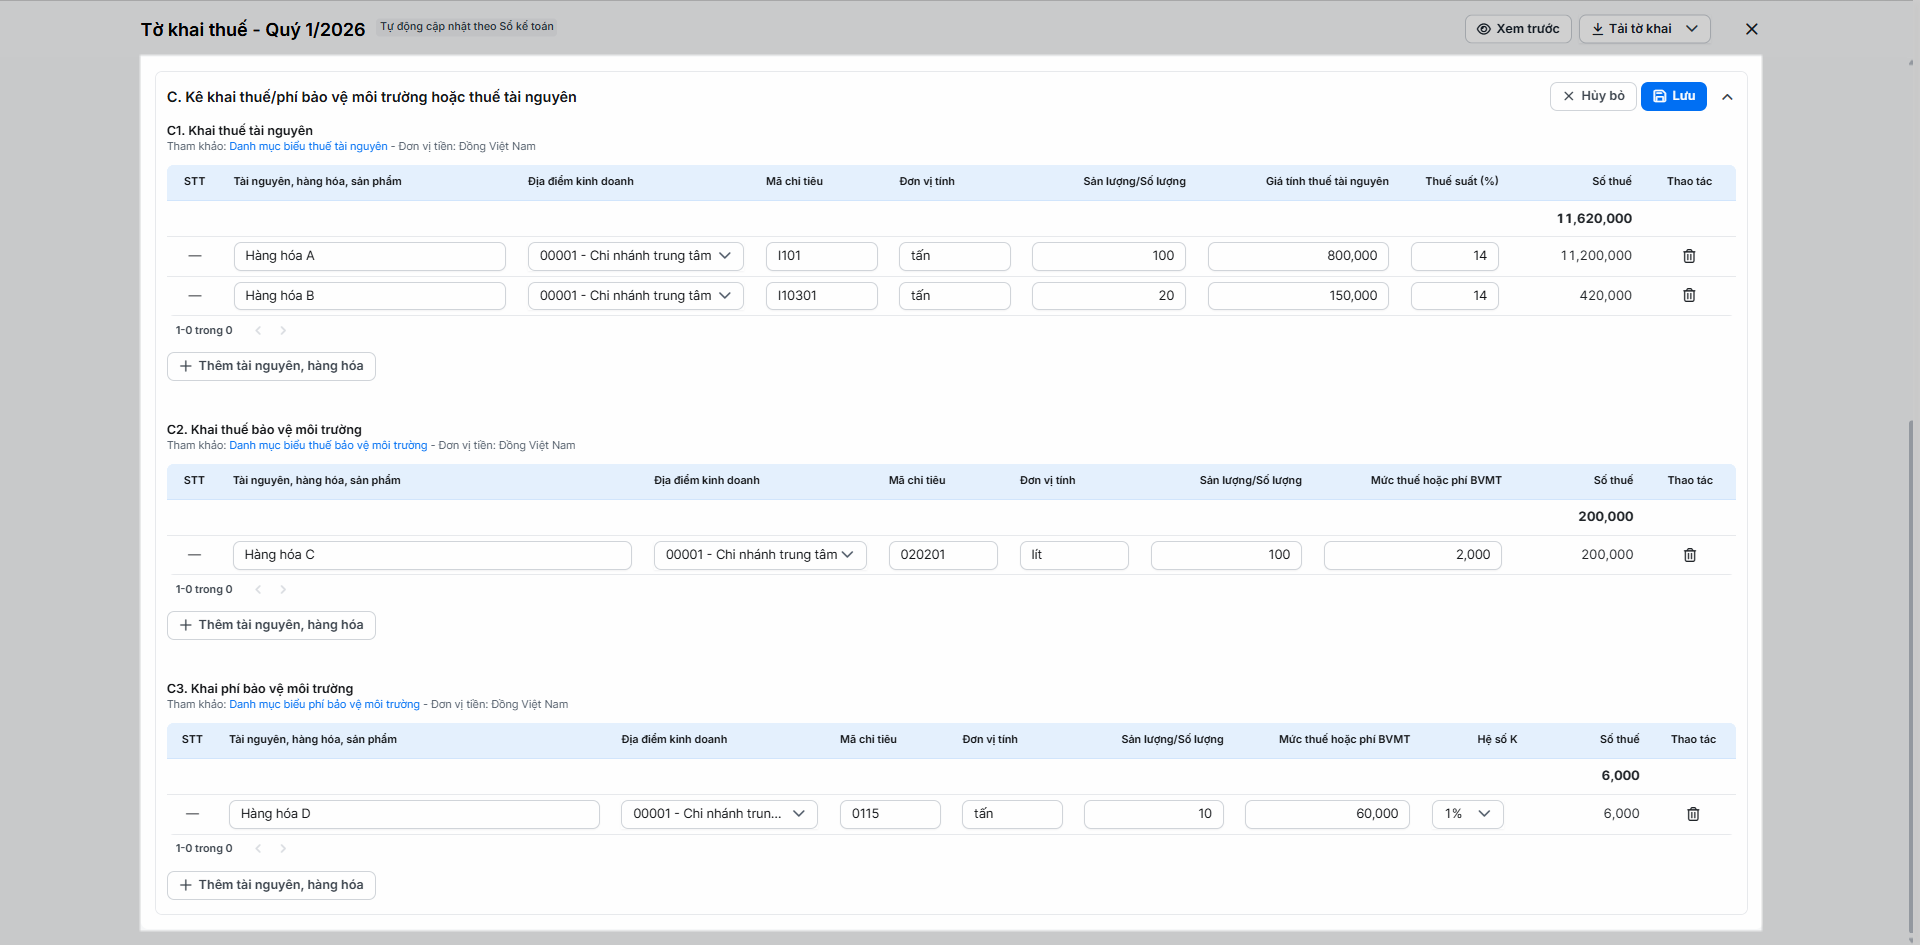Screen dimensions: 1920x945
Task: Click the I10301 indicator code field
Action: click(x=821, y=296)
